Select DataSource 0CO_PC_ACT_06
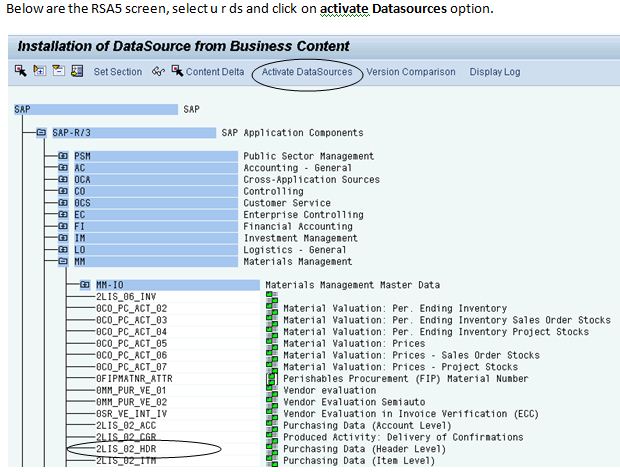 (x=132, y=355)
